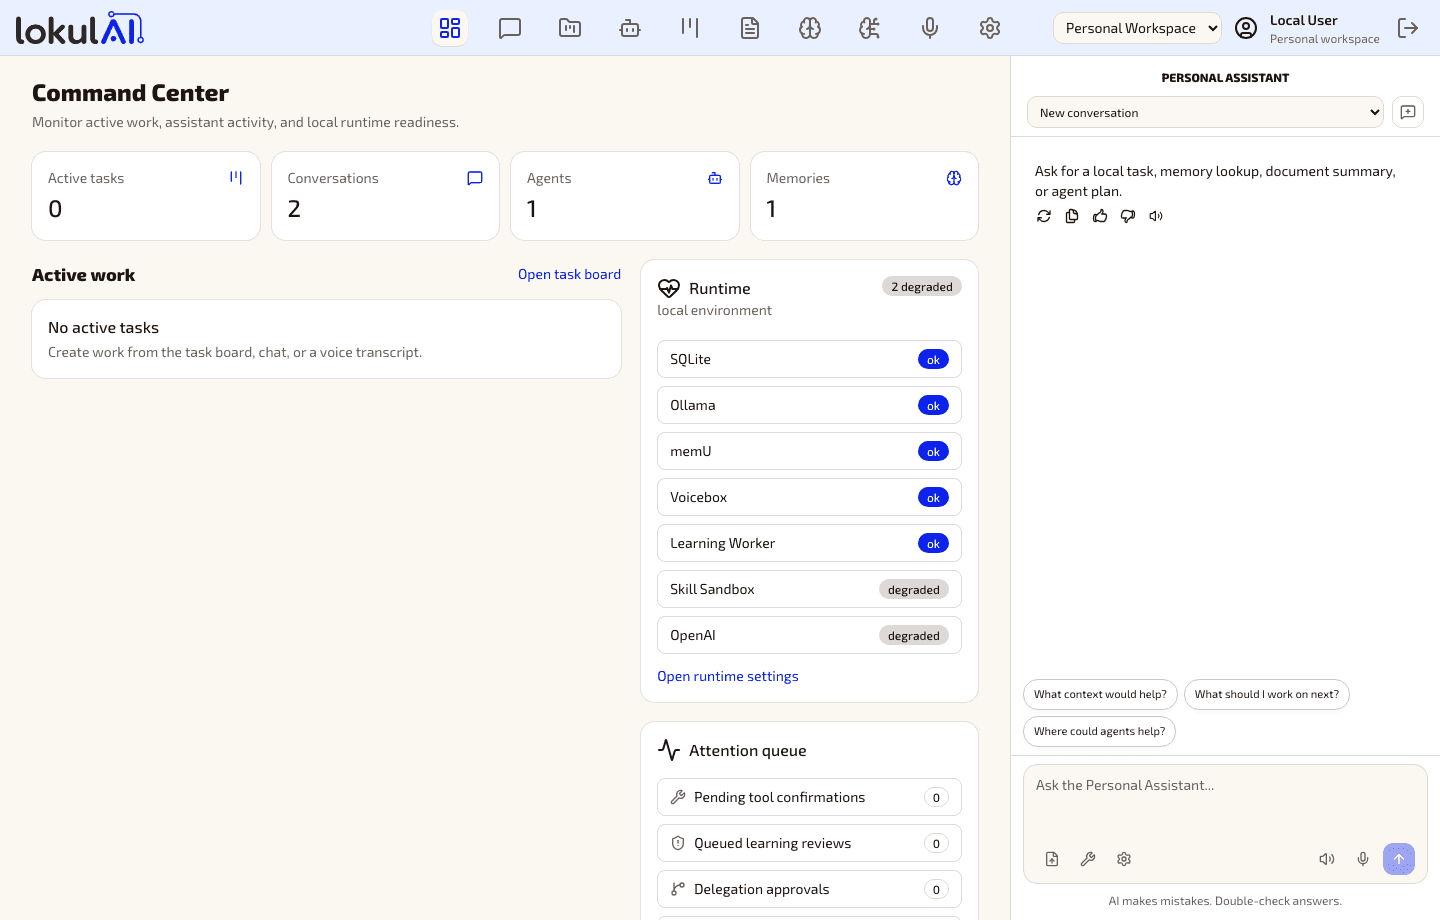Choose 'Where could agents help?' suggestion
Image resolution: width=1440 pixels, height=920 pixels.
[x=1099, y=731]
